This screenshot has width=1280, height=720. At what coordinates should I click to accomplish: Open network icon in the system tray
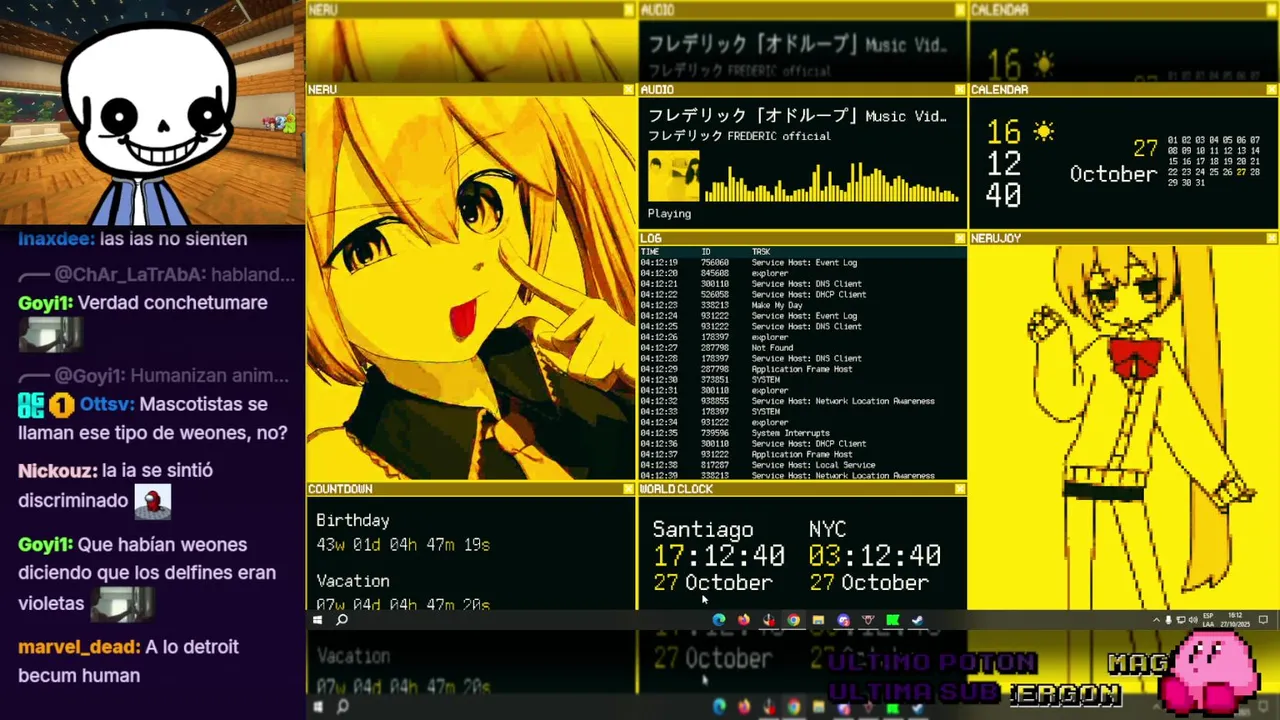[1181, 620]
